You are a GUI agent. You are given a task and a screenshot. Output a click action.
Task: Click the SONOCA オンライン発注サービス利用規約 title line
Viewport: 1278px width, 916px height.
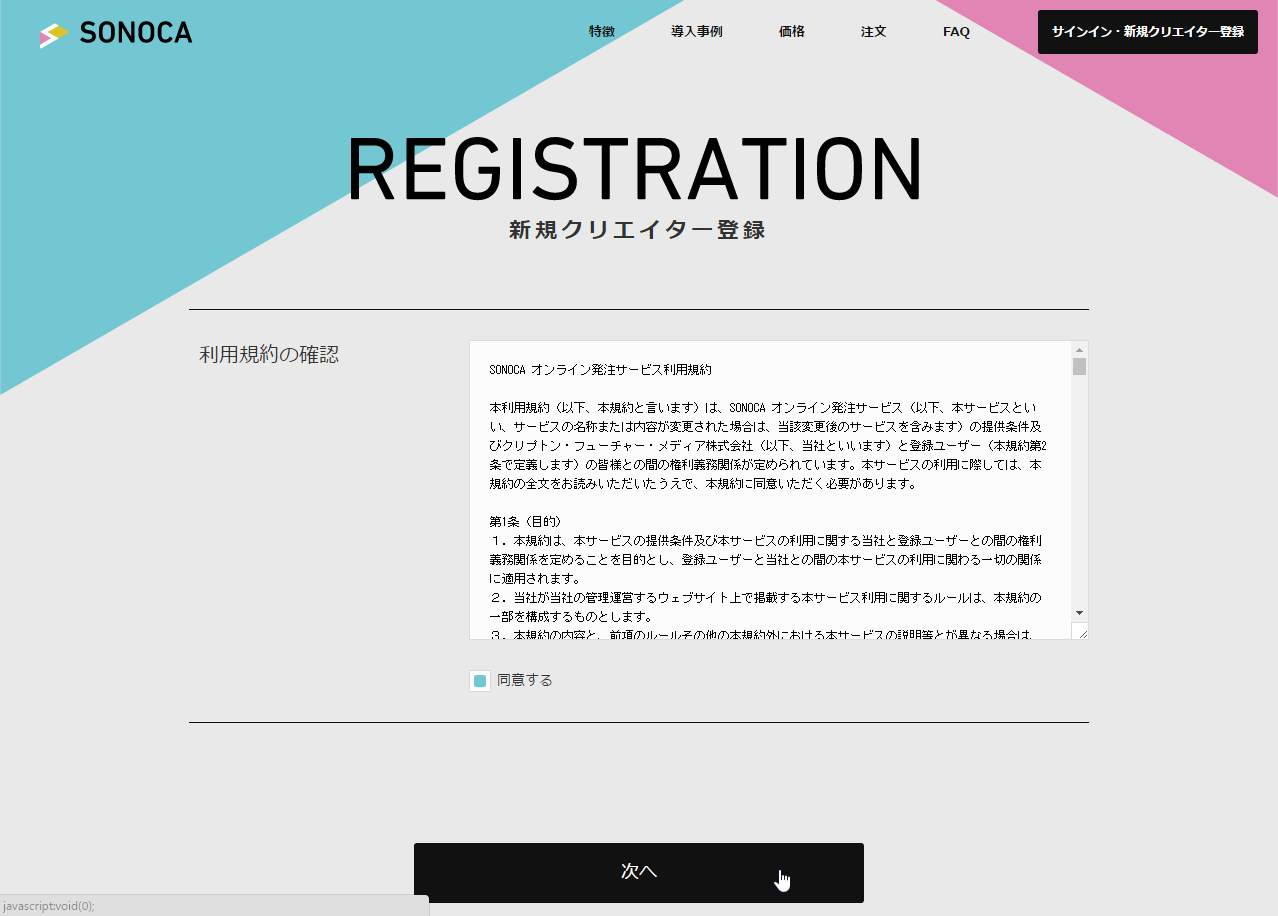(x=600, y=370)
